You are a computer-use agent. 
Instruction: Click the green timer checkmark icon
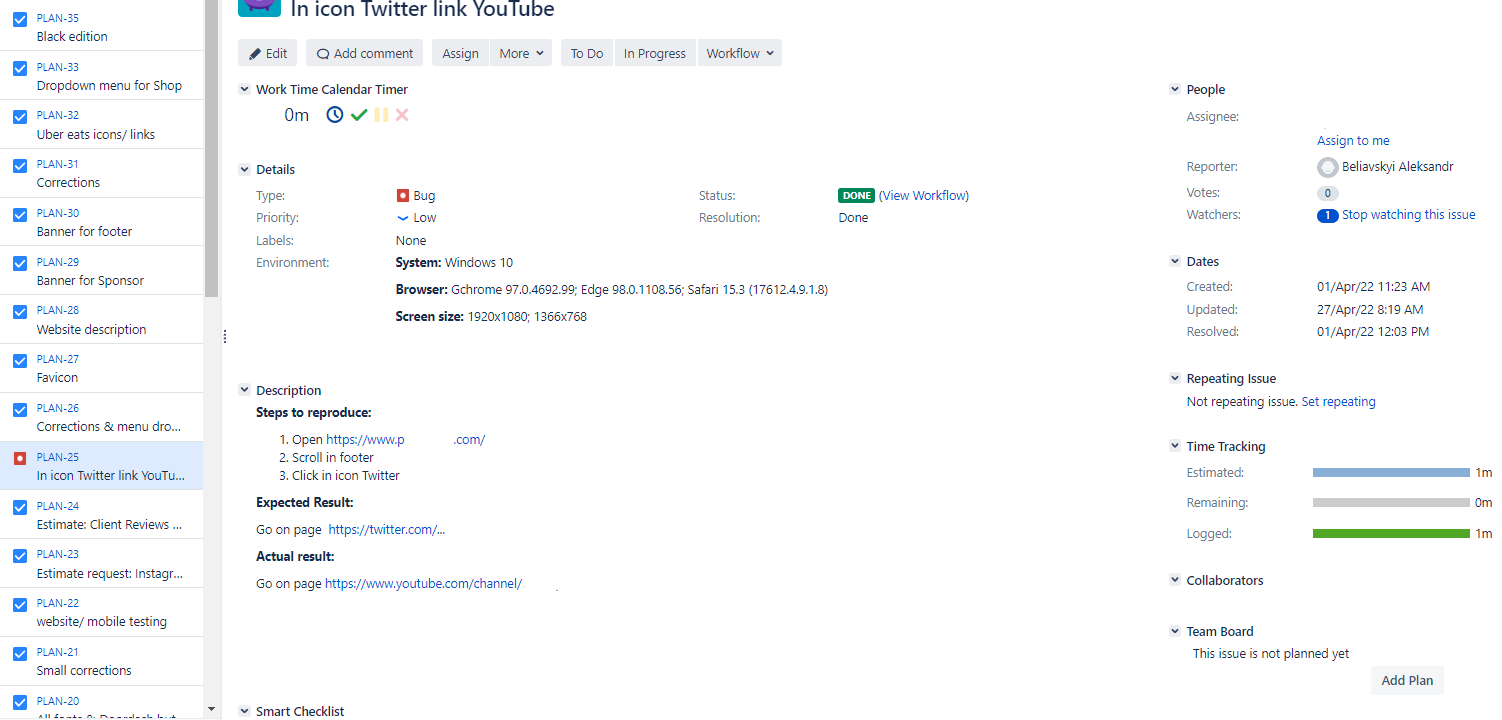(x=359, y=115)
